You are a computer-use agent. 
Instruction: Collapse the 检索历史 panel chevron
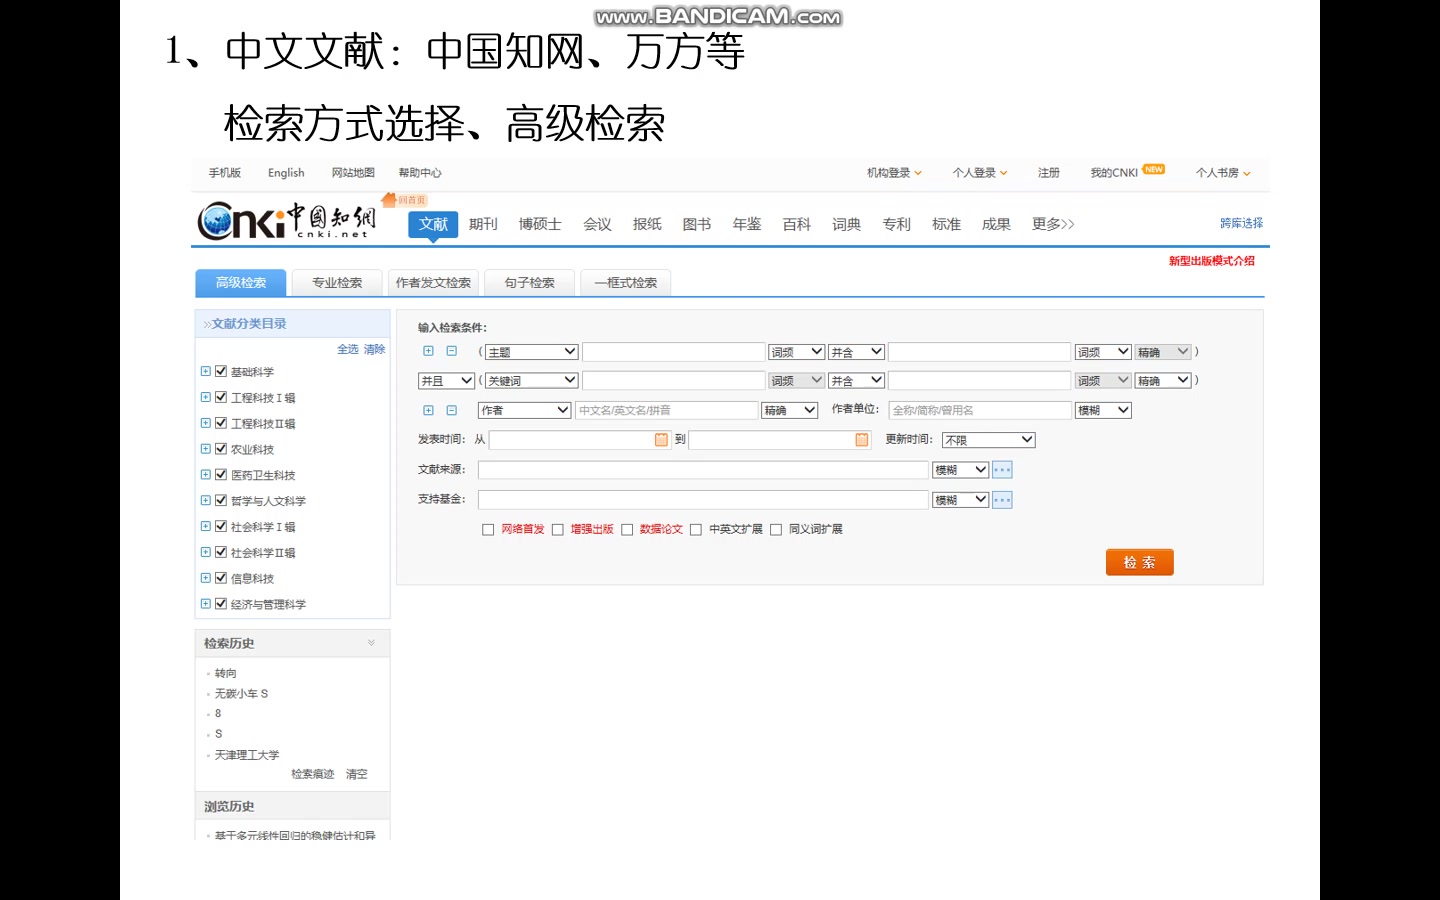[x=371, y=643]
